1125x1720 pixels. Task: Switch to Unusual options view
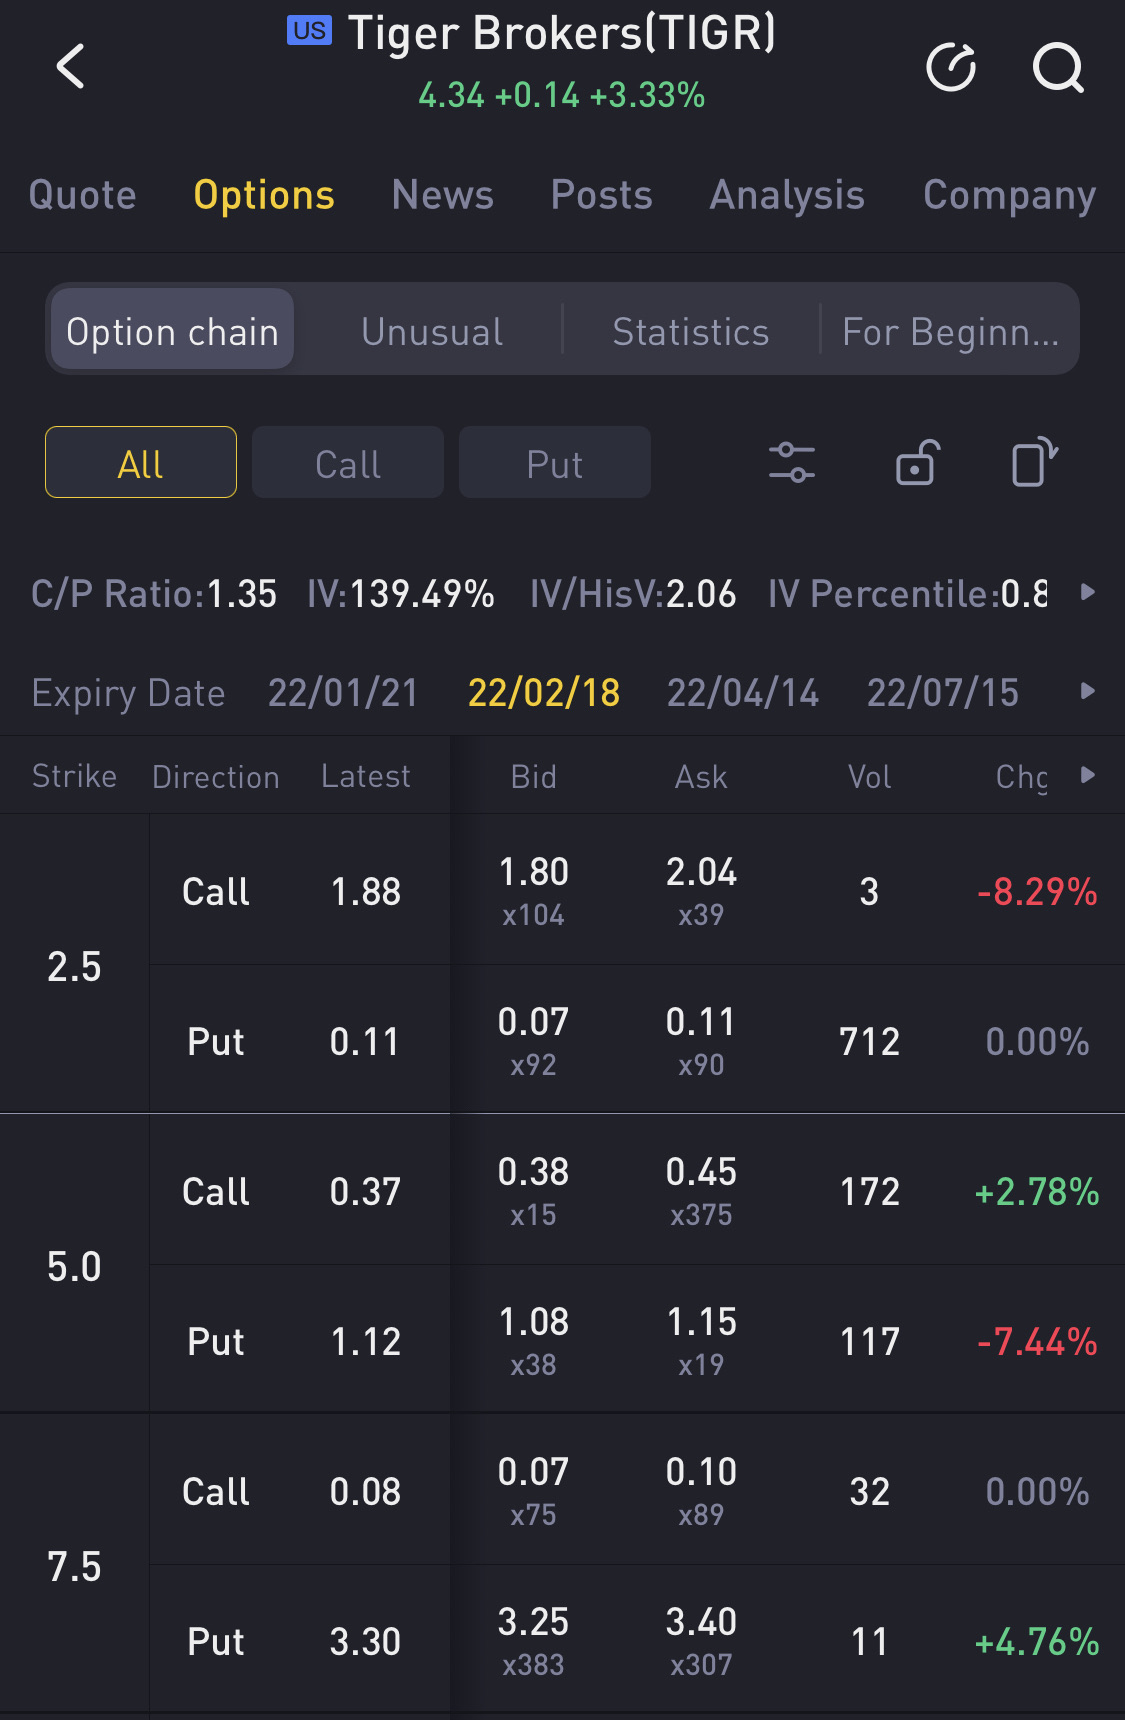click(432, 332)
